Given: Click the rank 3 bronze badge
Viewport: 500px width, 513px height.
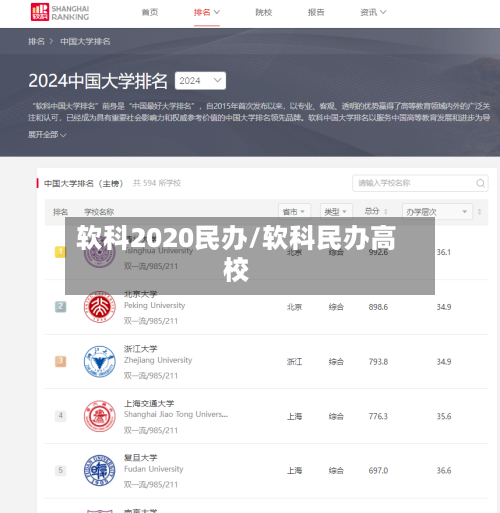Looking at the screenshot, I should (60, 361).
